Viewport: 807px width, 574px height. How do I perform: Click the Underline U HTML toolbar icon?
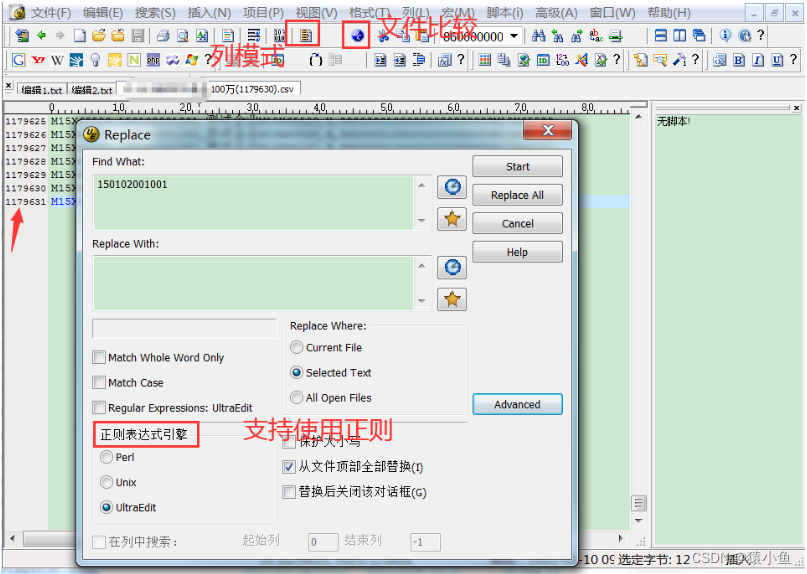pyautogui.click(x=777, y=60)
